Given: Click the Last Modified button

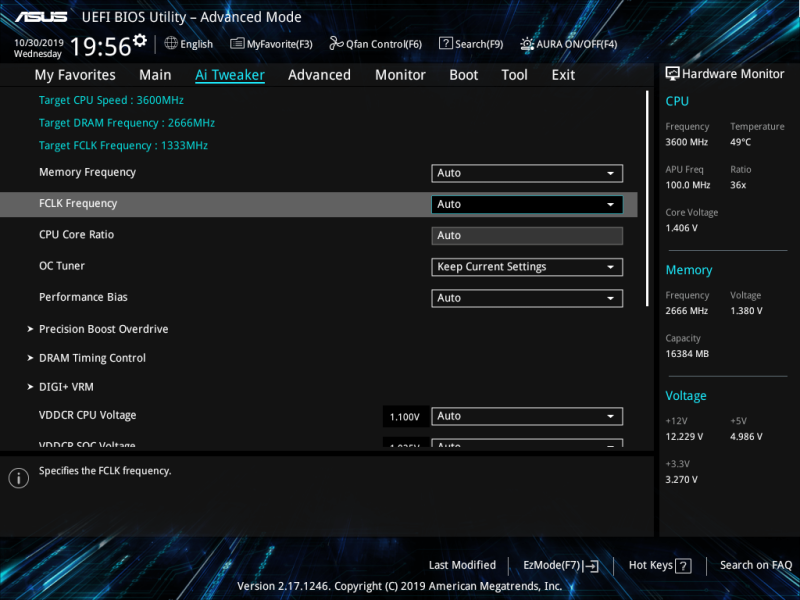Looking at the screenshot, I should [x=462, y=565].
